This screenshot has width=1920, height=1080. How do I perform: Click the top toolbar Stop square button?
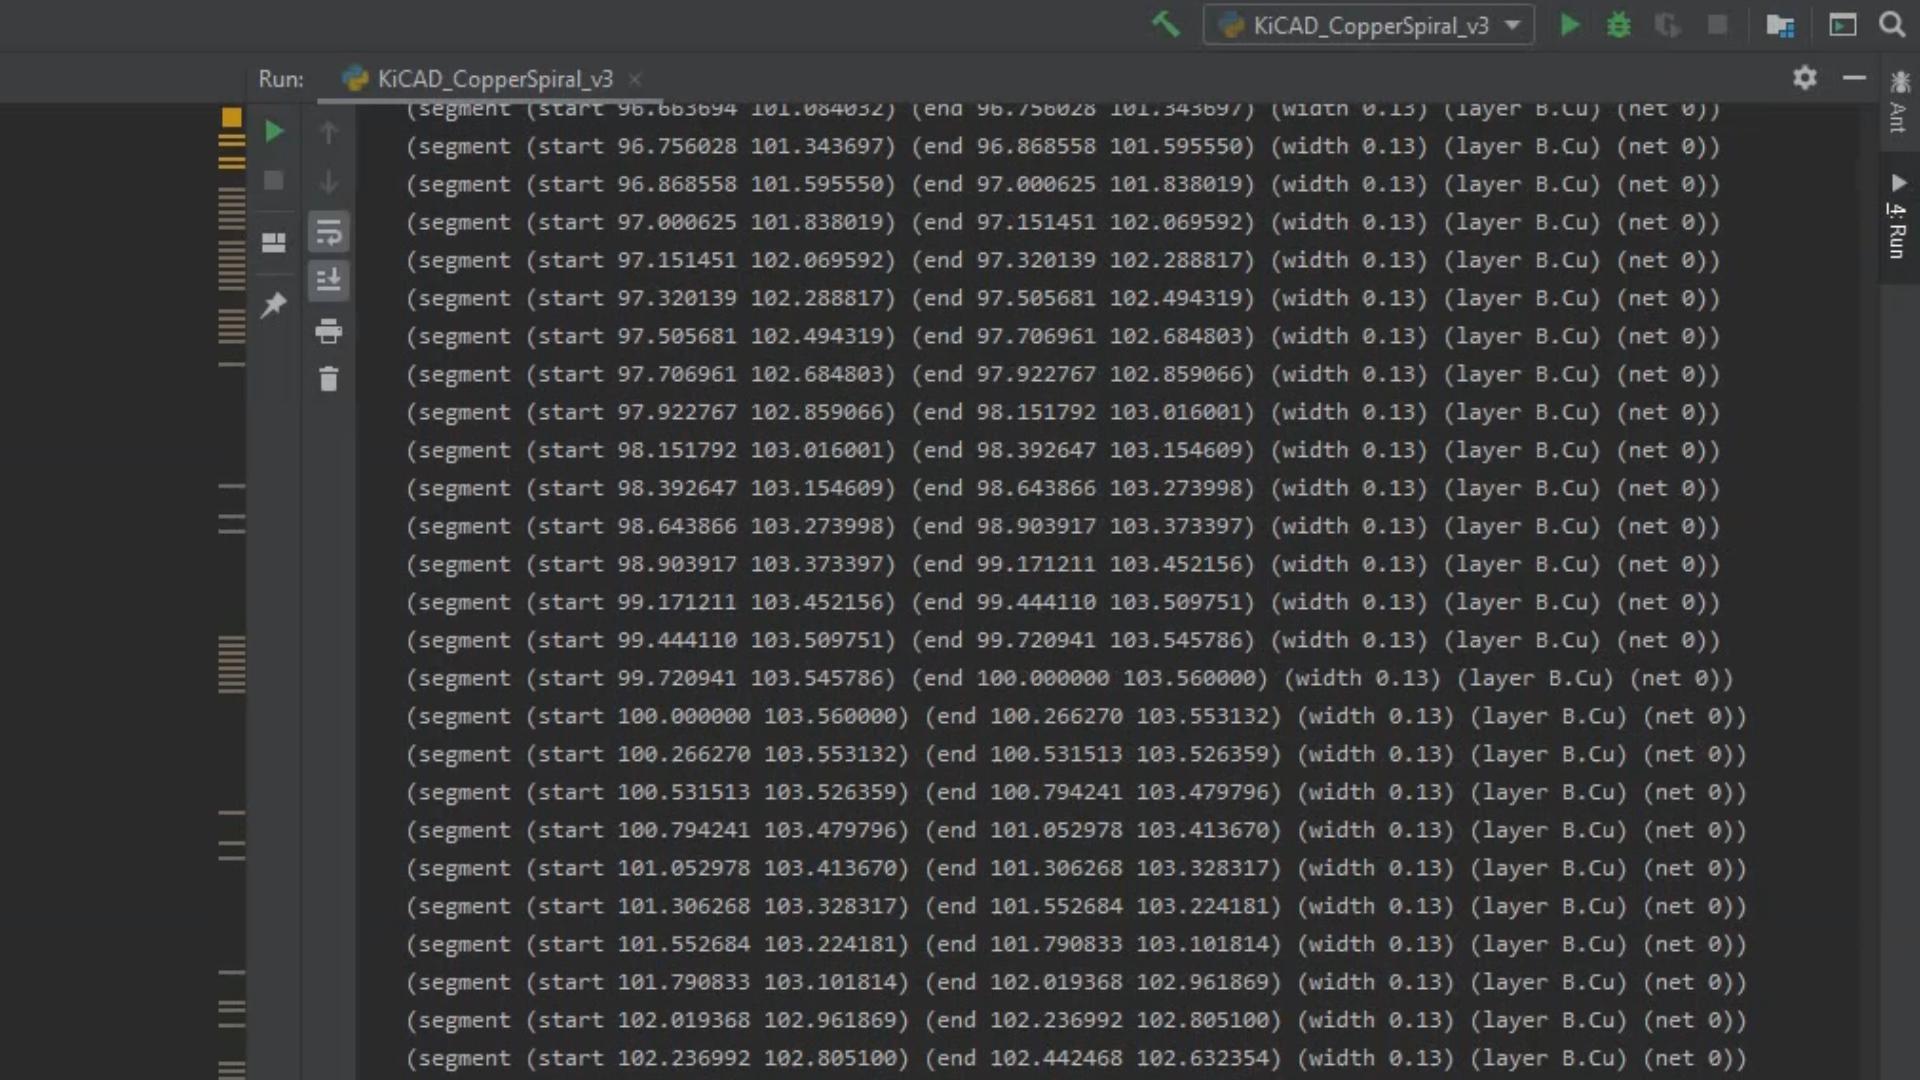click(1717, 25)
